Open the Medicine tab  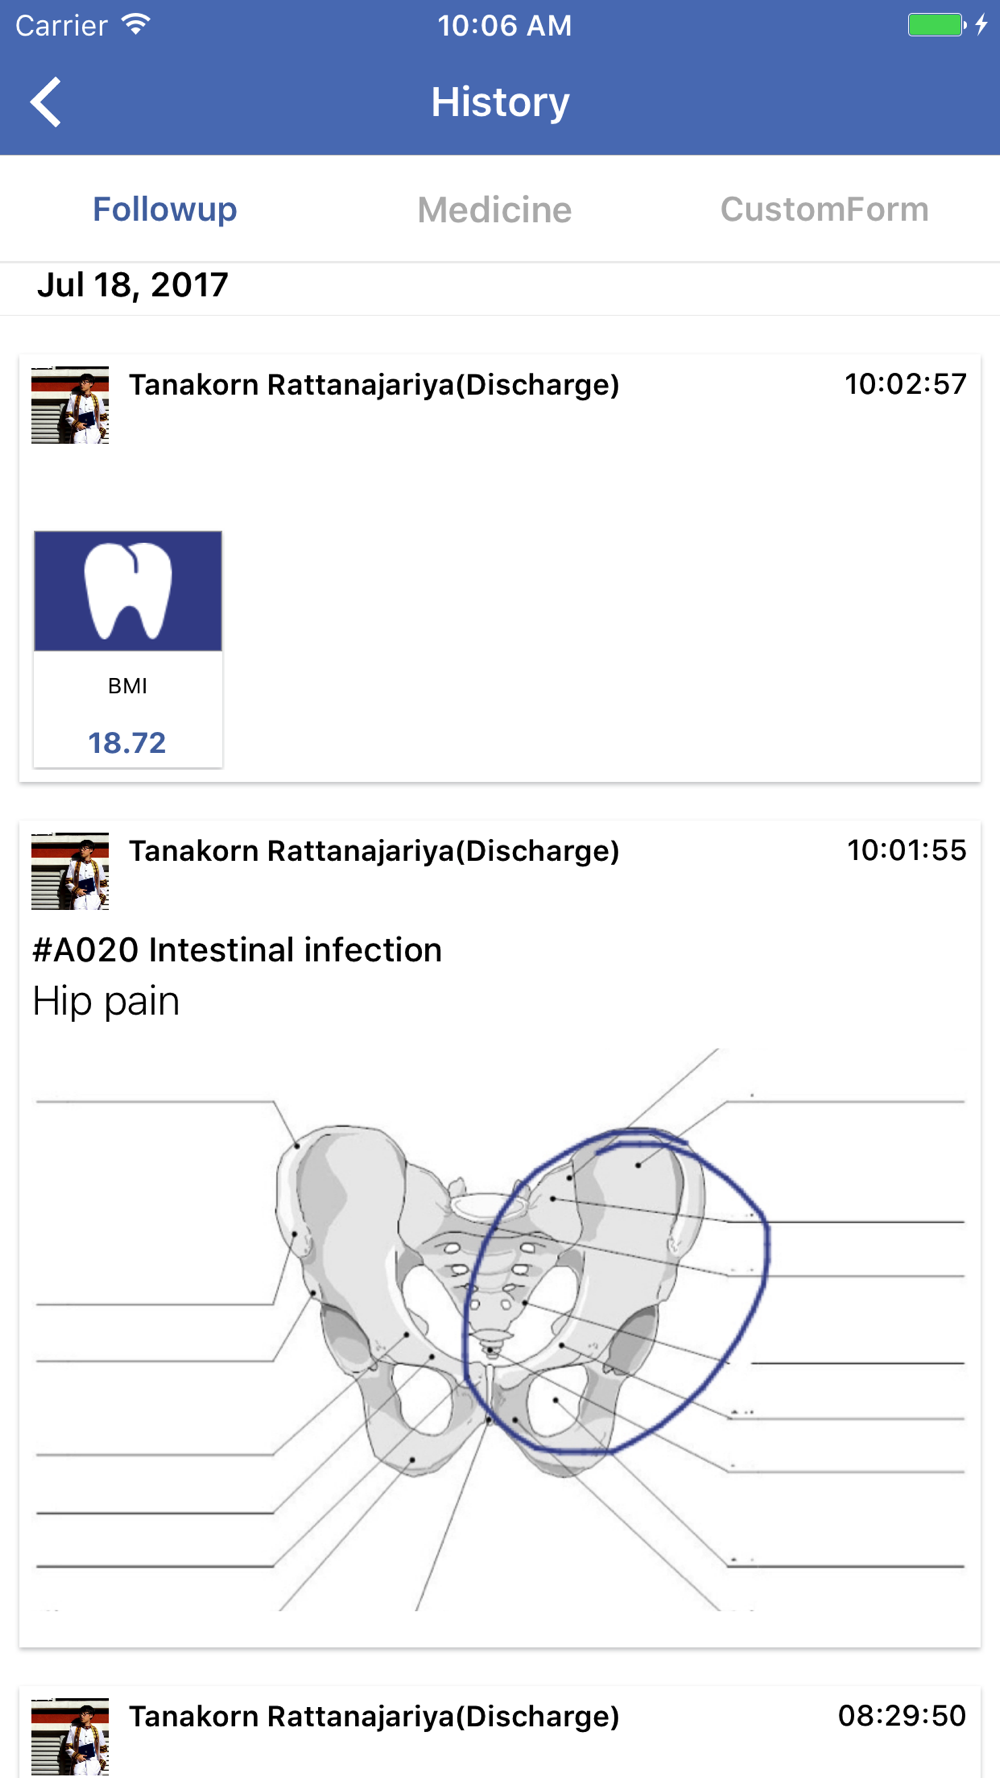[x=494, y=210]
